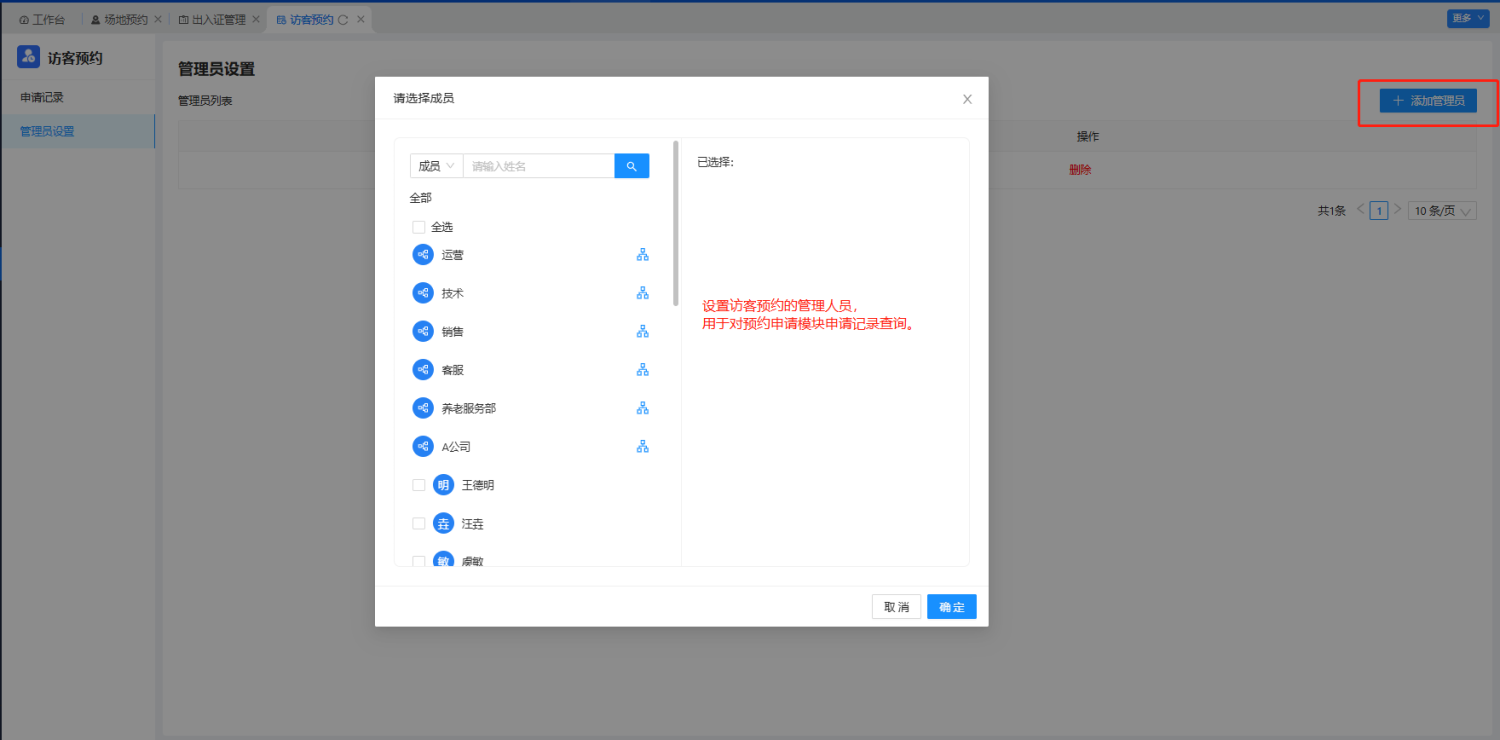The image size is (1500, 740).
Task: Click 王德明's avatar icon
Action: pyautogui.click(x=444, y=485)
